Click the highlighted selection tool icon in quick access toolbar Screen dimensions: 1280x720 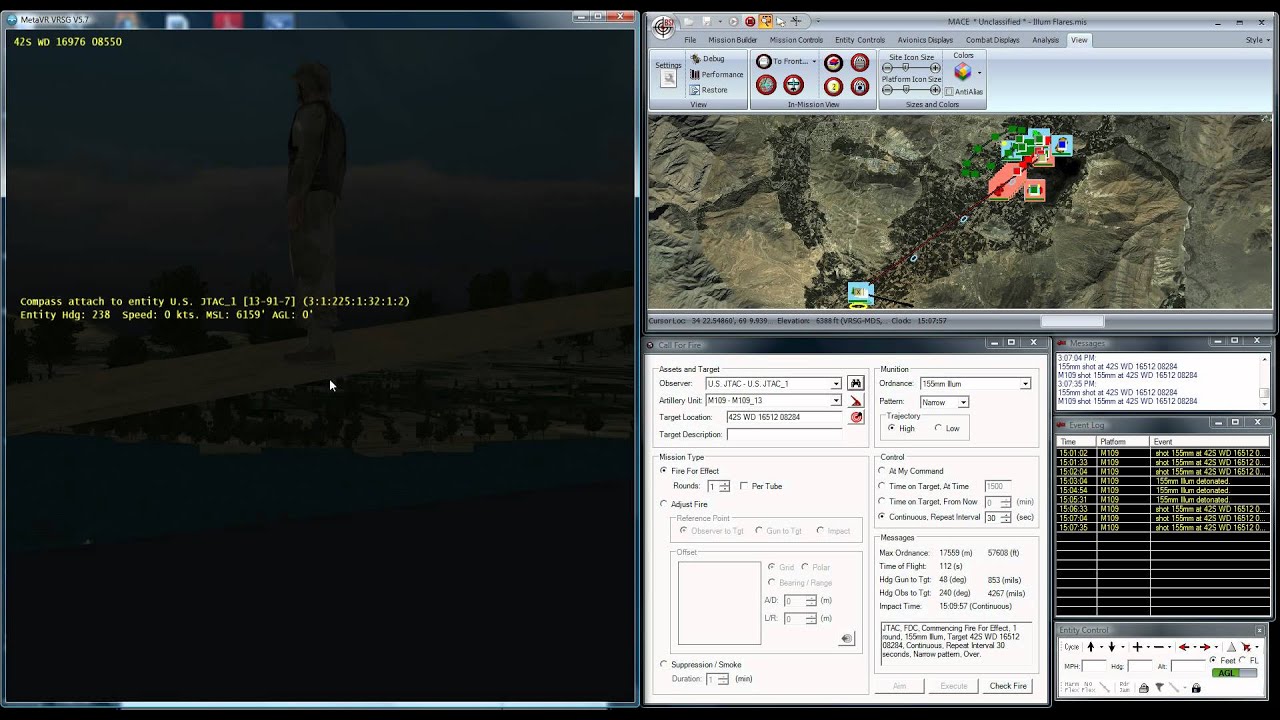[765, 21]
